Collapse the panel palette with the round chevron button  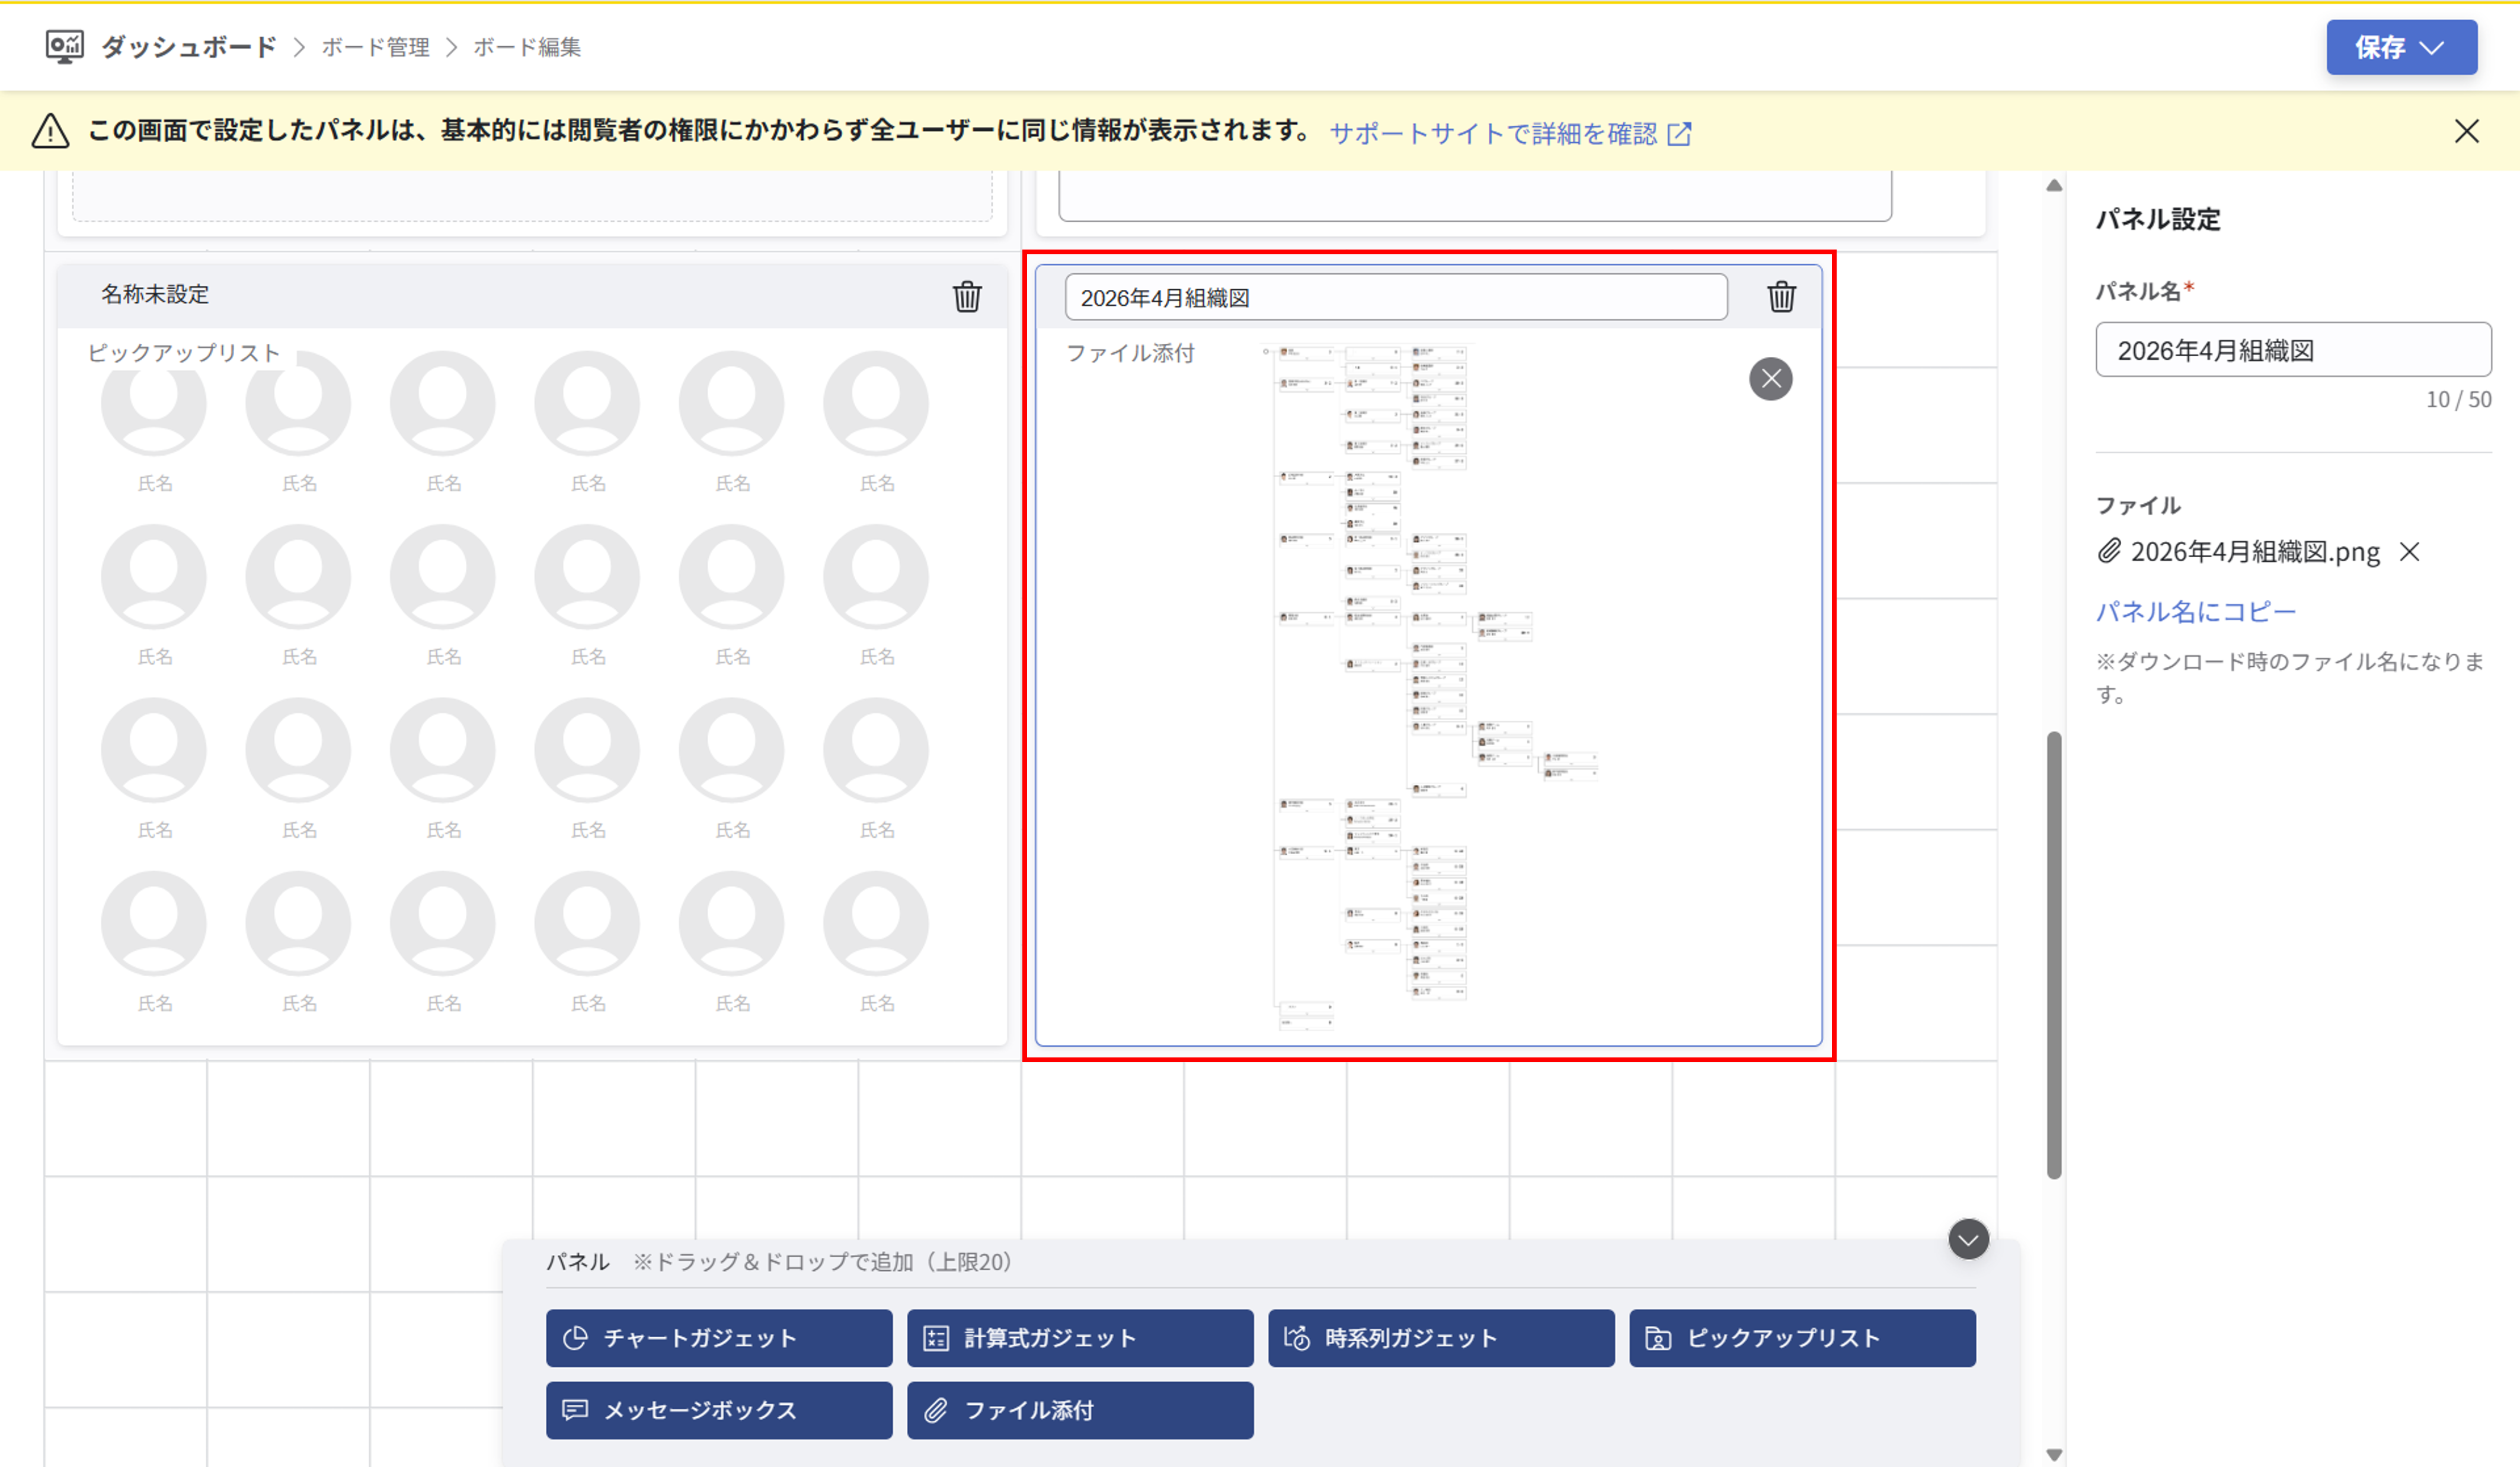click(x=1968, y=1240)
